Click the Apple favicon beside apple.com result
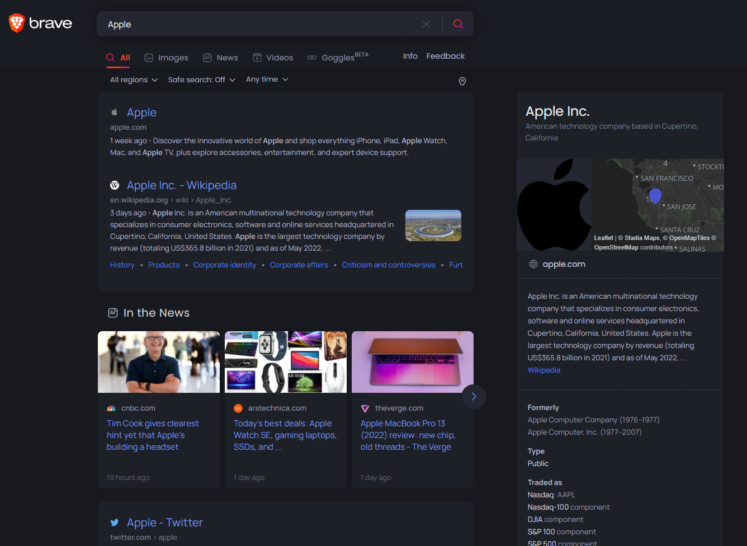This screenshot has width=747, height=546. click(x=114, y=112)
